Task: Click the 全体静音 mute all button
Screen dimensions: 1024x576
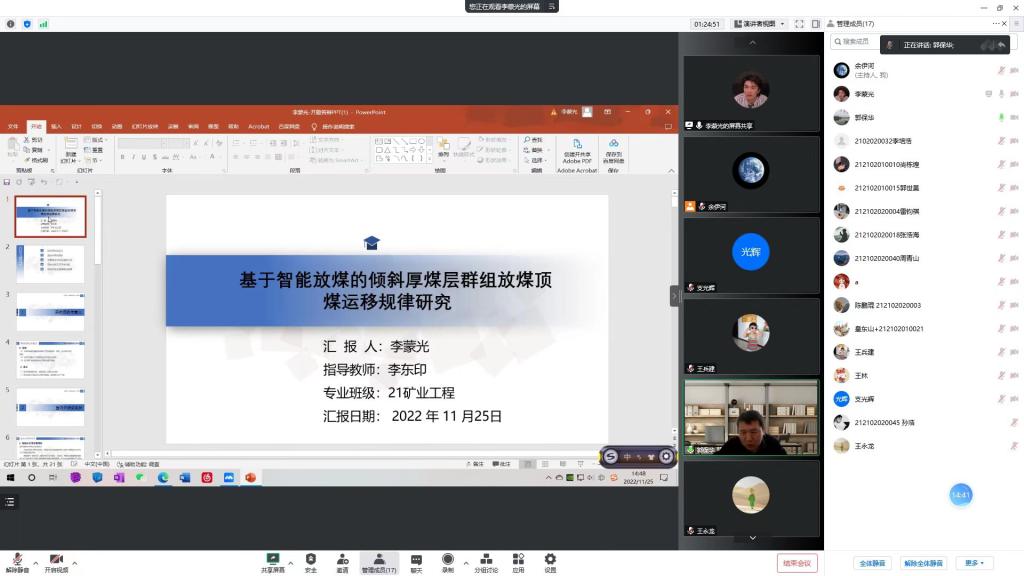Action: click(872, 563)
